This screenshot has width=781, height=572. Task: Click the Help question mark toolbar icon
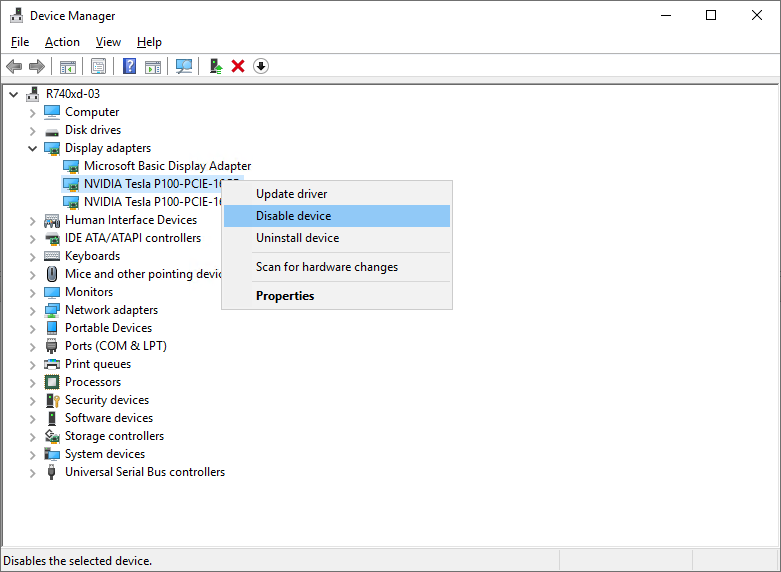coord(129,66)
